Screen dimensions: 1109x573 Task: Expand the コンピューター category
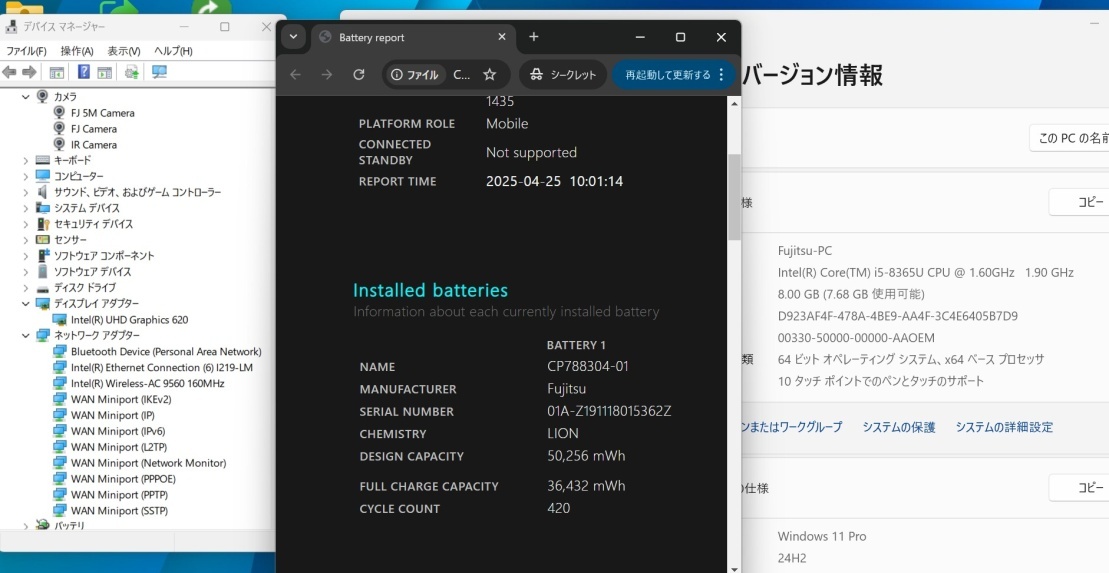click(x=26, y=176)
